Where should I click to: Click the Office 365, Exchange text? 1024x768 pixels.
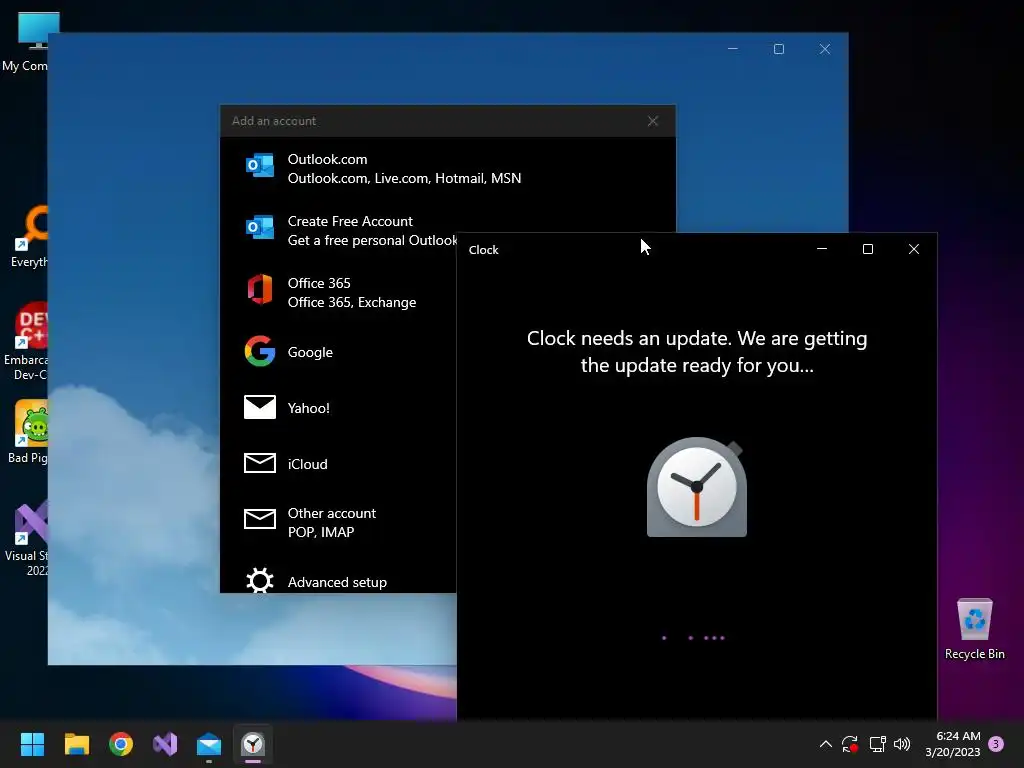[x=351, y=302]
